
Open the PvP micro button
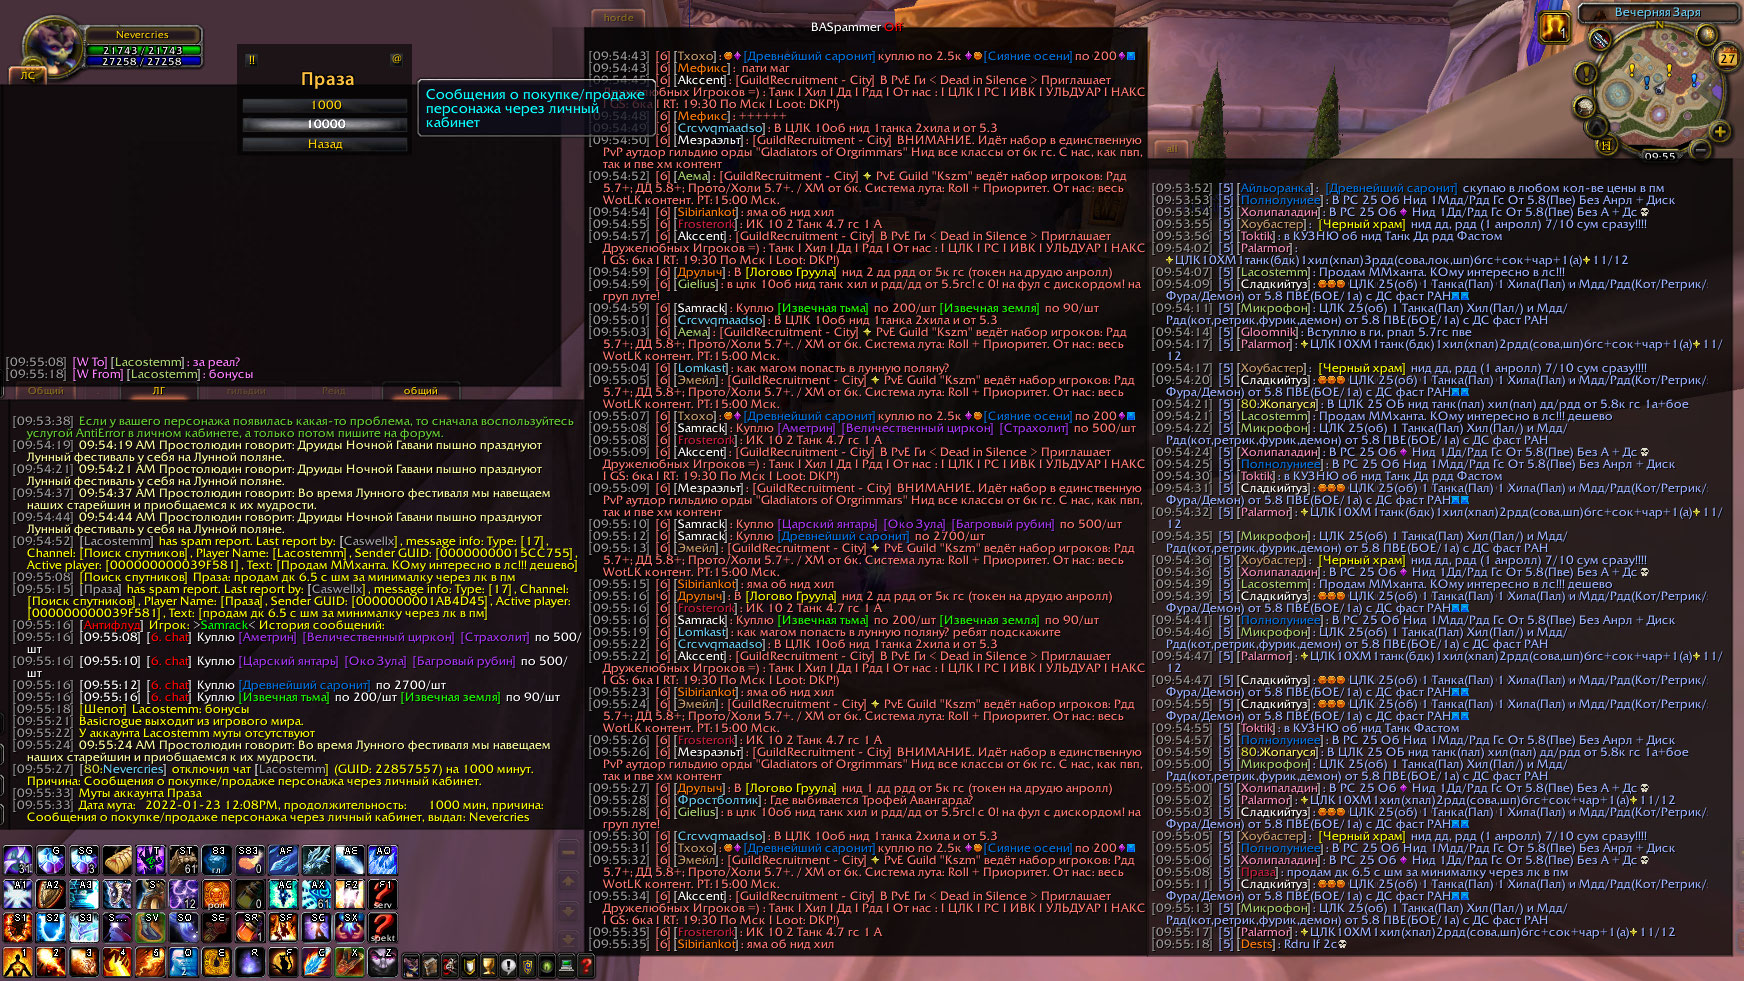click(528, 966)
